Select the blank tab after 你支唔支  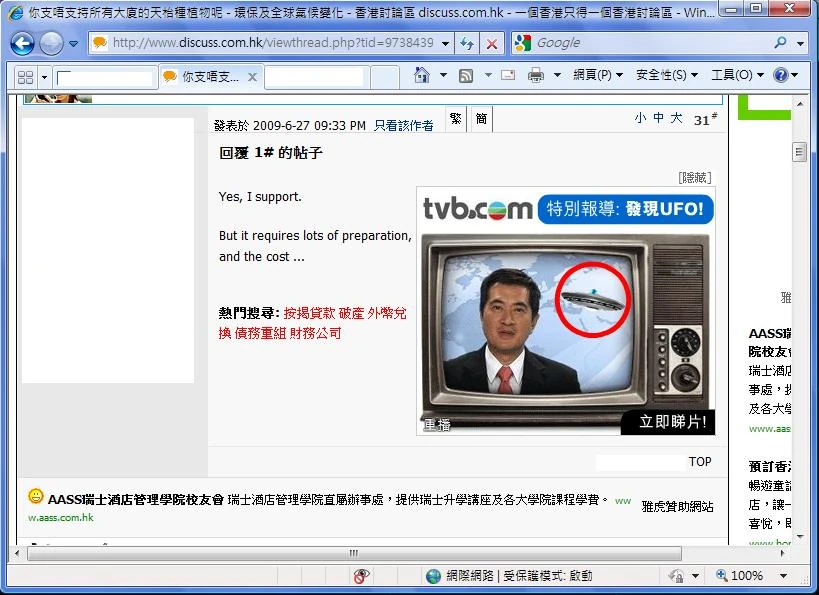(317, 77)
